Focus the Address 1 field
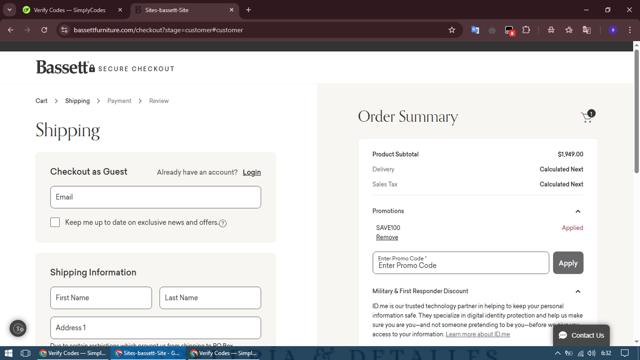This screenshot has height=360, width=640. click(156, 327)
